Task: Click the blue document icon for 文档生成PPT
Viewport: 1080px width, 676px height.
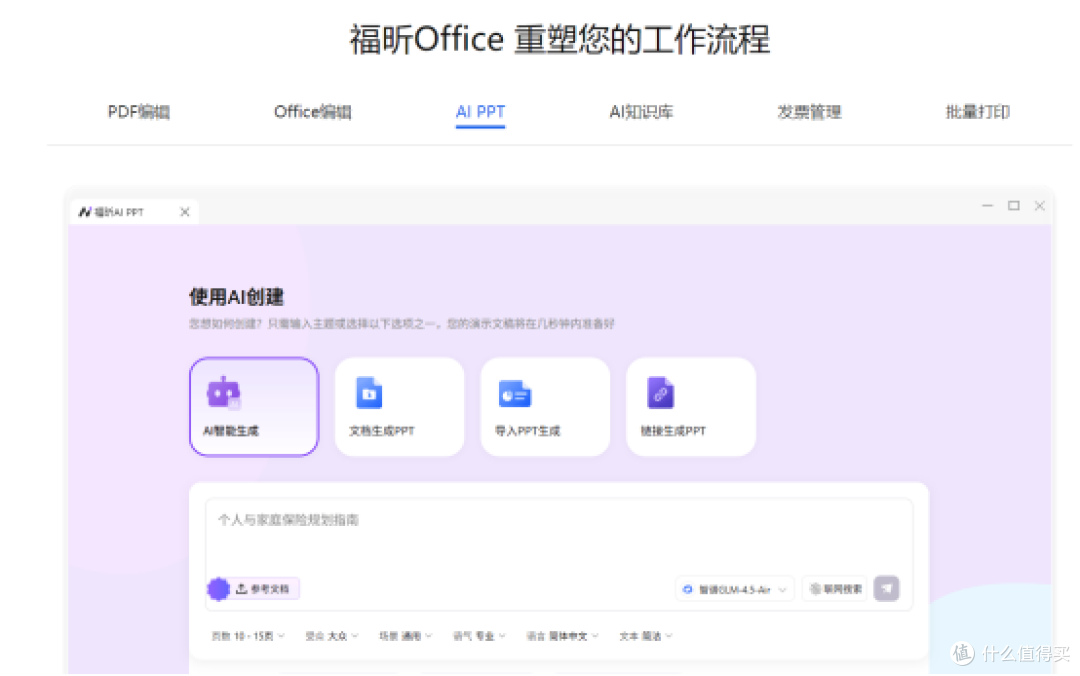Action: [x=369, y=393]
